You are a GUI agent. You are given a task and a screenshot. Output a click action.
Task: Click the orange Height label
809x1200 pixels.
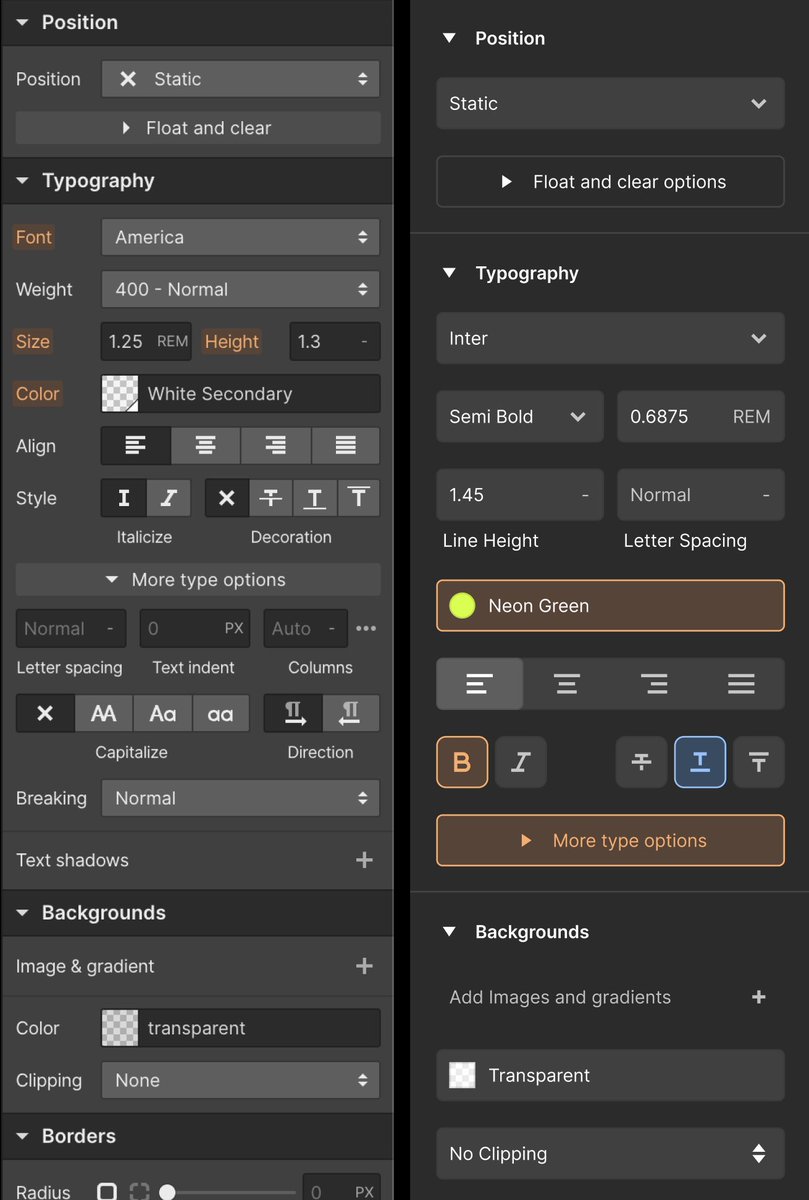[232, 341]
